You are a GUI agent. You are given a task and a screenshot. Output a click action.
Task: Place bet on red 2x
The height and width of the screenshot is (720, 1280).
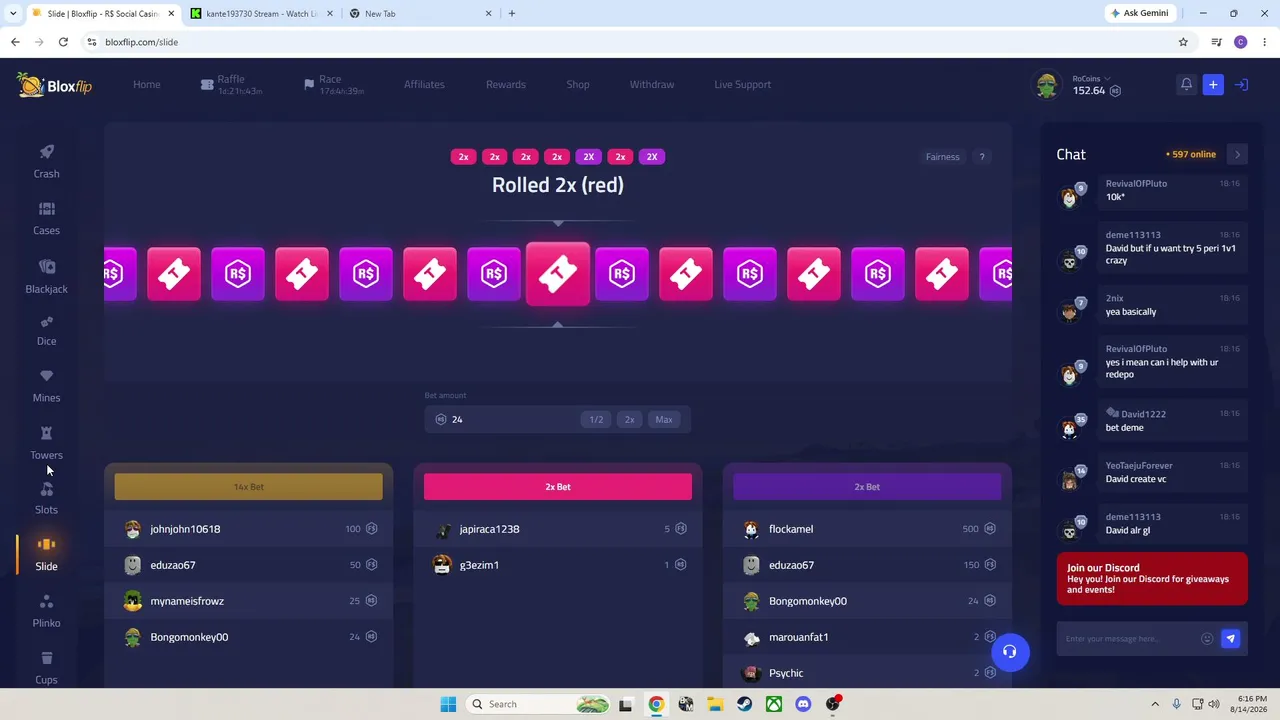(558, 487)
